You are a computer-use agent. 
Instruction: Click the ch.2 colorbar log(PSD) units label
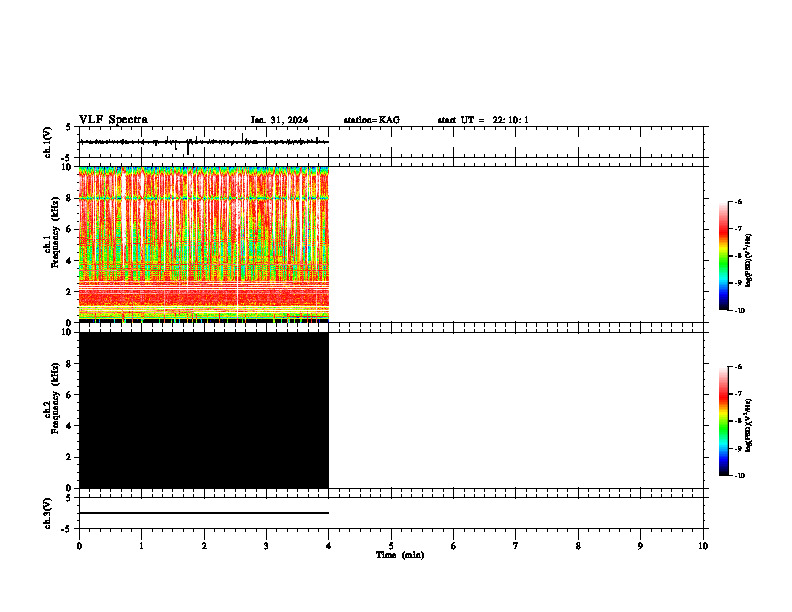[x=749, y=425]
